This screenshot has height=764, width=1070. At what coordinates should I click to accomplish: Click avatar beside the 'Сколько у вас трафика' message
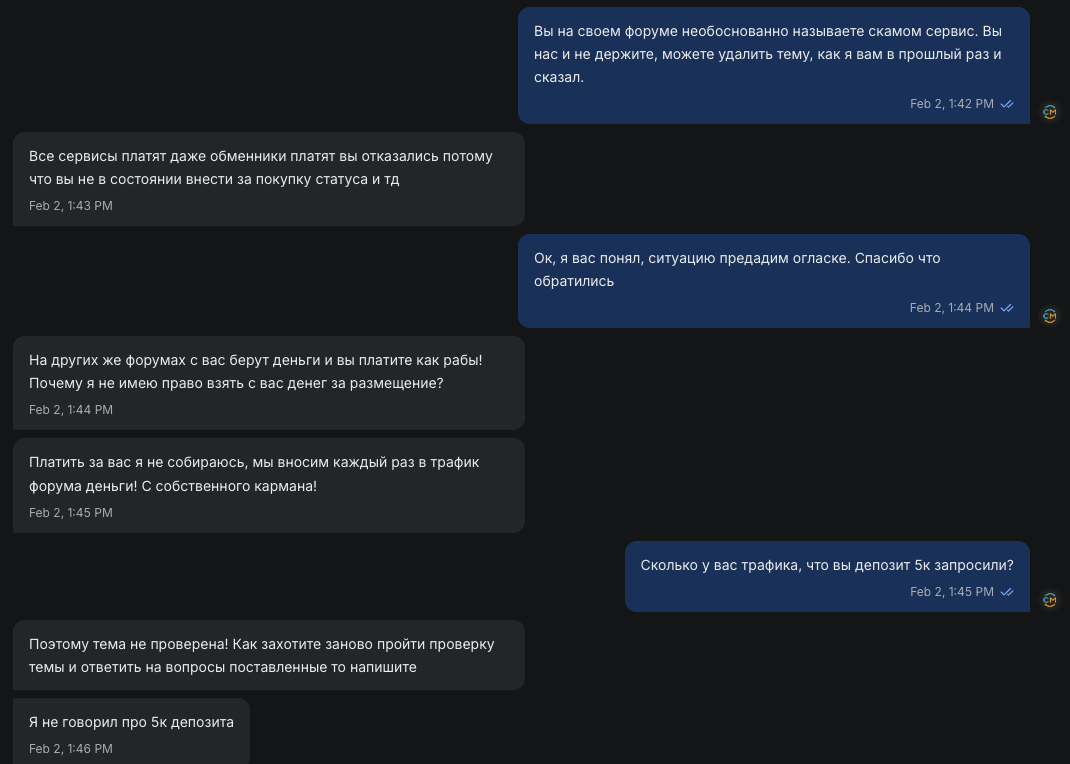[1049, 600]
